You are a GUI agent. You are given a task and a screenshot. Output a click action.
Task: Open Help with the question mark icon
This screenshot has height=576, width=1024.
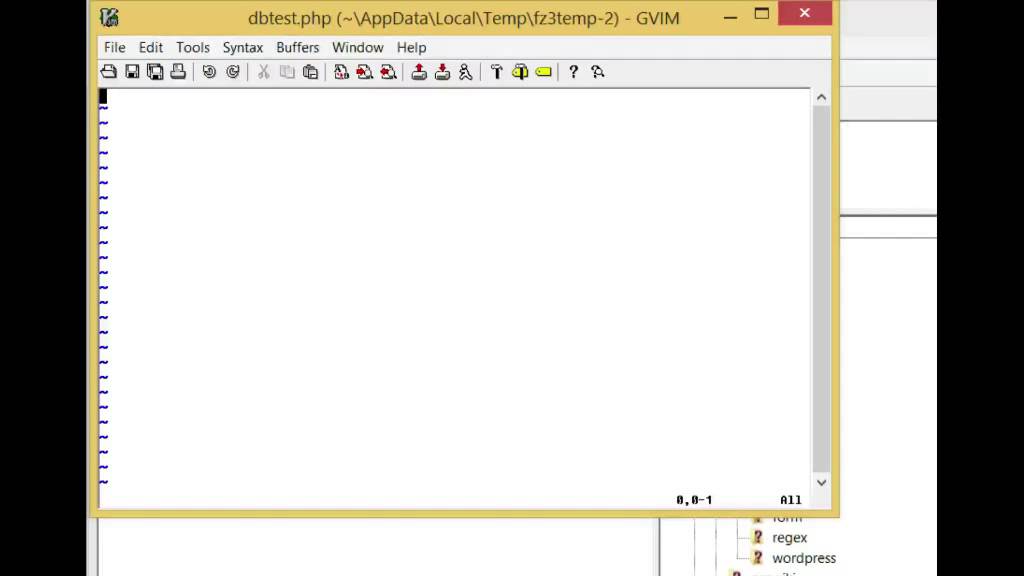coord(573,72)
